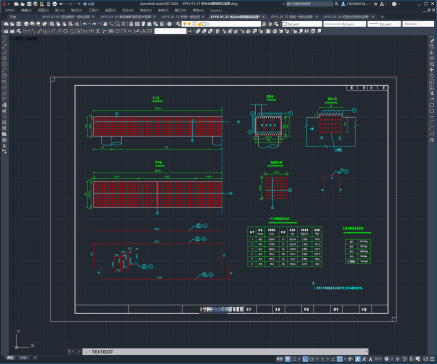This screenshot has width=437, height=364.
Task: Click Undo arrow in Quick Access toolbar
Action: tap(61, 4)
